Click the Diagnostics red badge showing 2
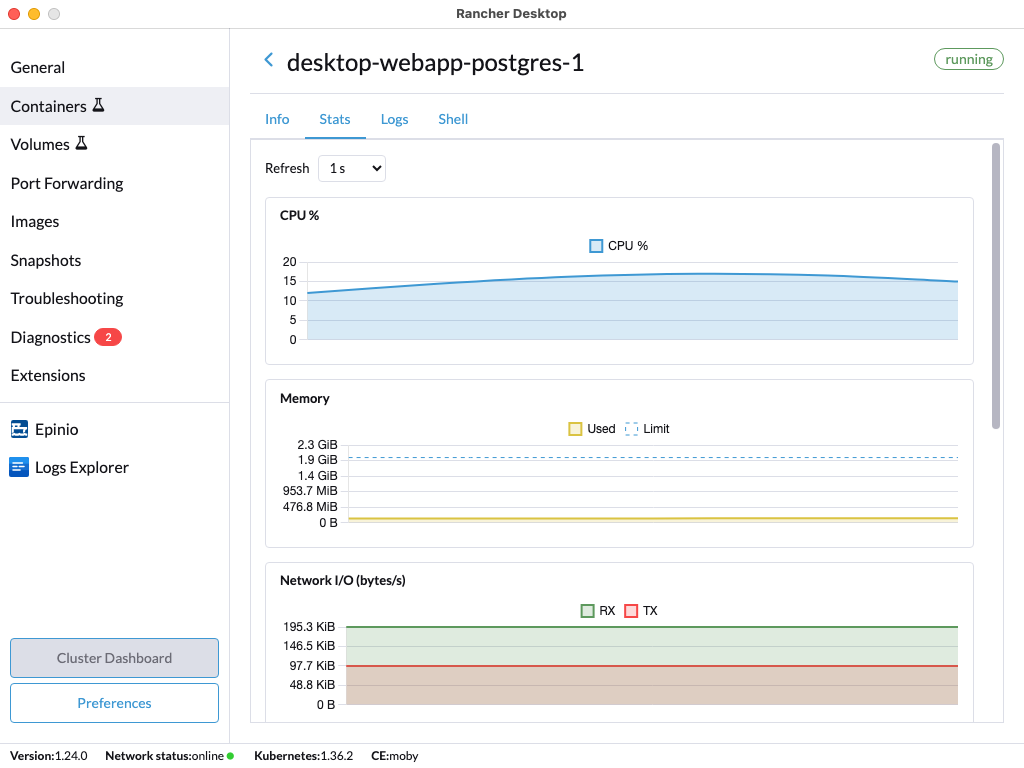This screenshot has width=1024, height=768. click(108, 337)
